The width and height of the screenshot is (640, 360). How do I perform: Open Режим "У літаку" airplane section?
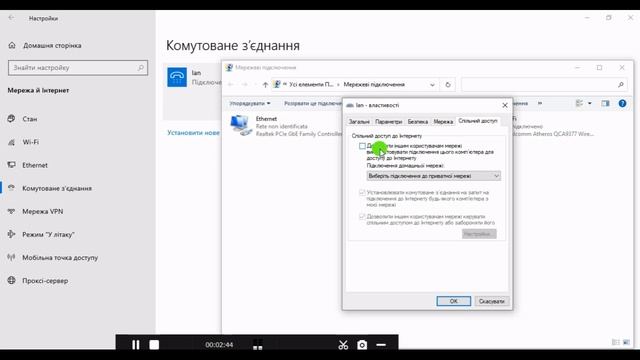pyautogui.click(x=48, y=235)
